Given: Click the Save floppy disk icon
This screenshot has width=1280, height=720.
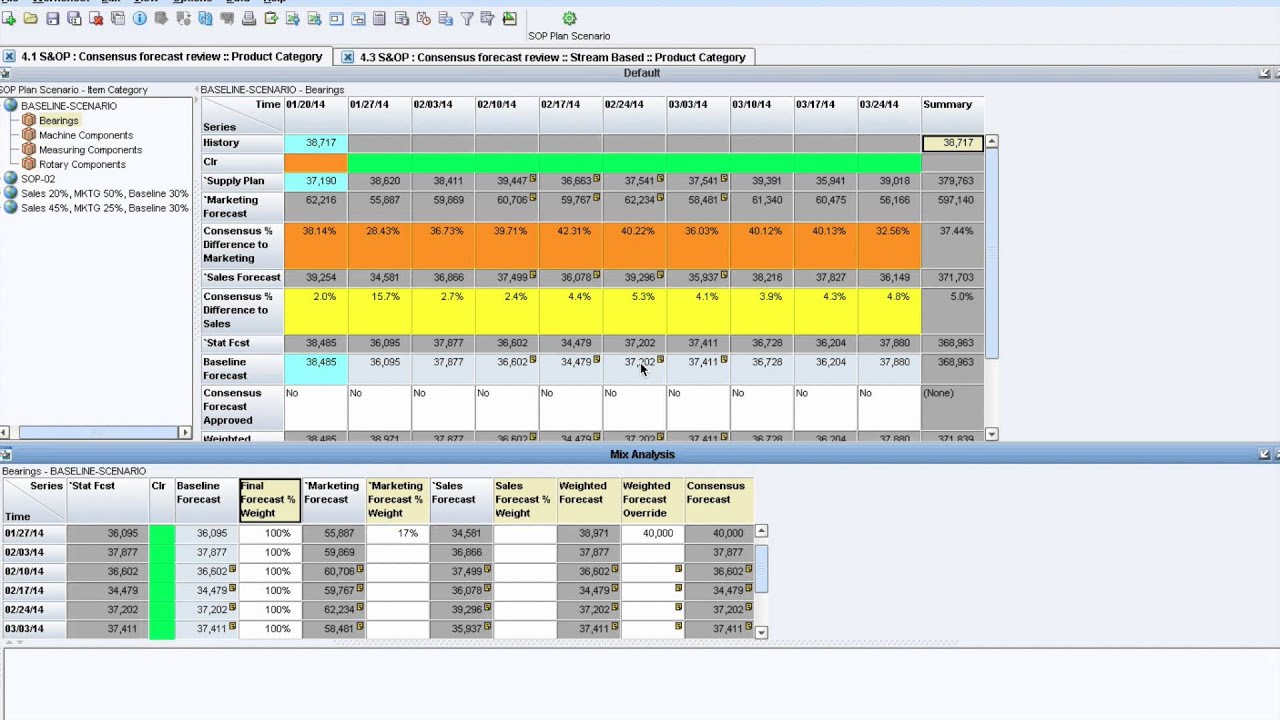Looking at the screenshot, I should click(x=53, y=18).
